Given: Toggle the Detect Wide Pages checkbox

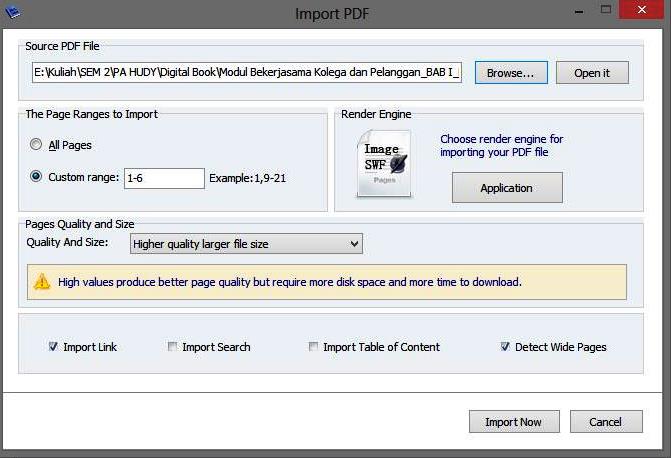Looking at the screenshot, I should [505, 346].
